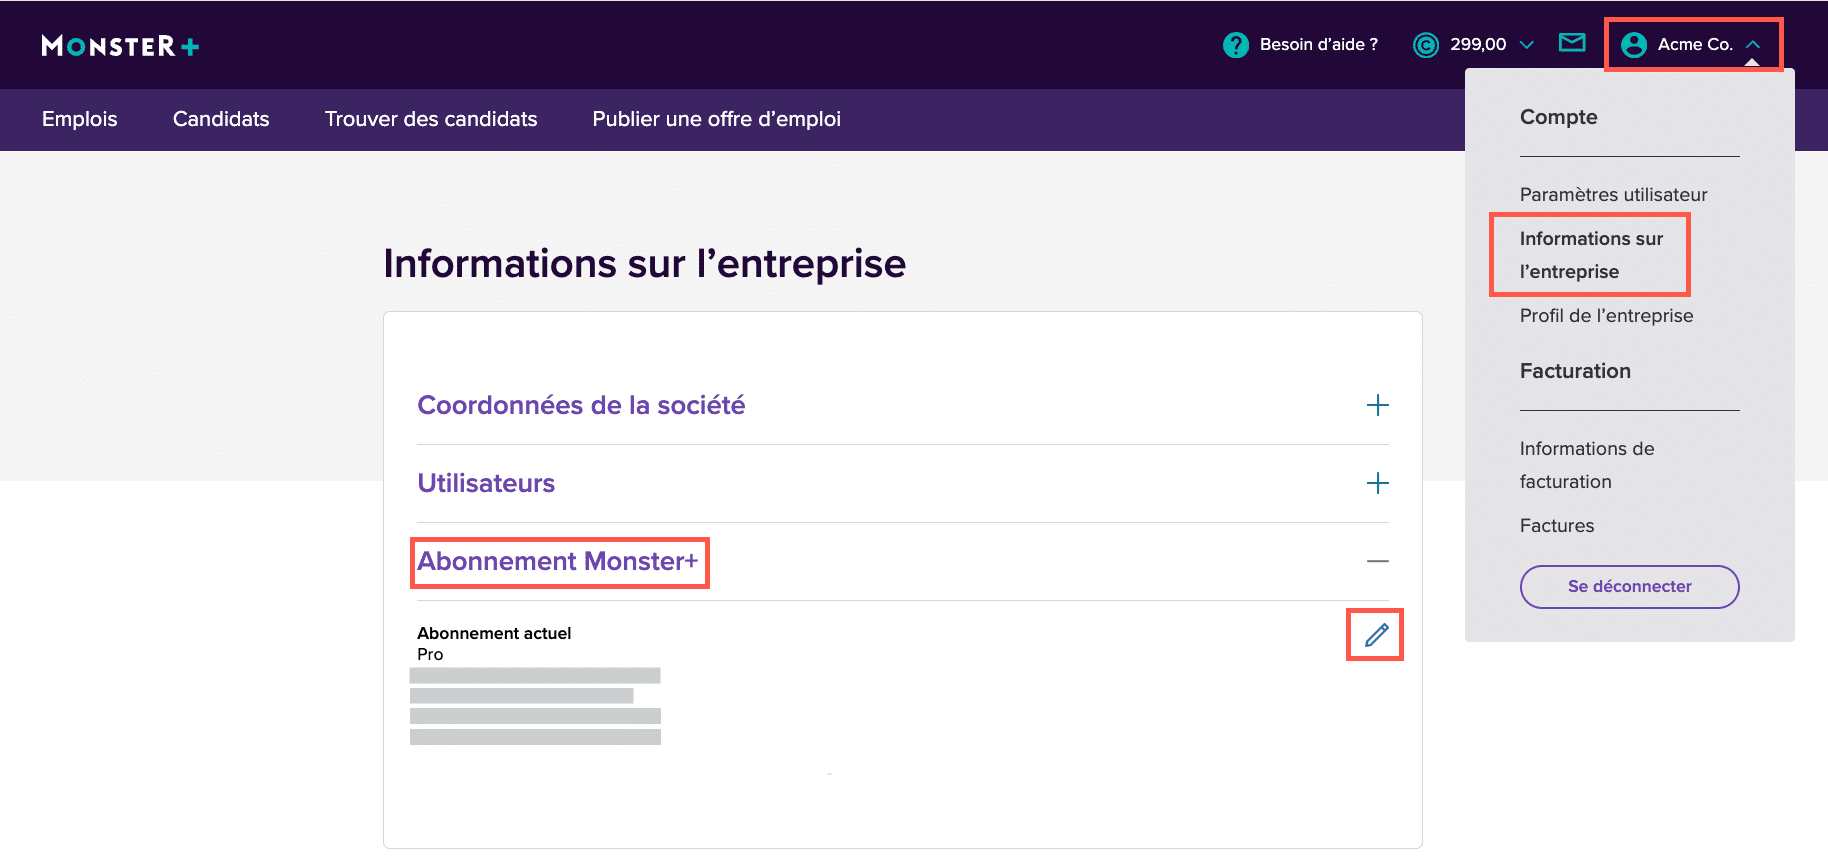Go to the Candidats navigation tab

(x=221, y=119)
